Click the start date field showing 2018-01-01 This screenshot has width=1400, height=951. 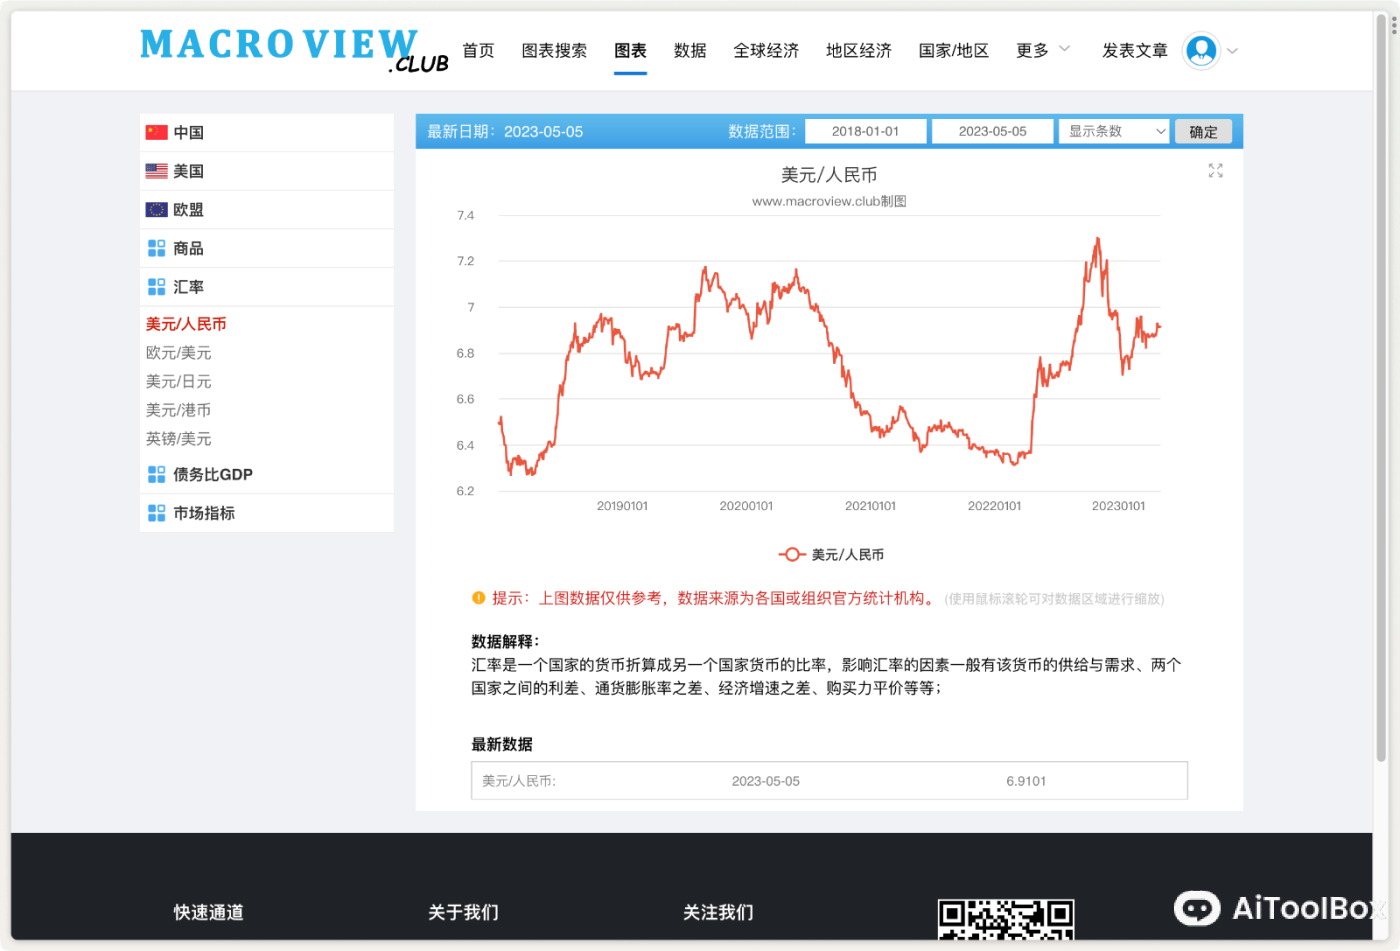coord(865,130)
